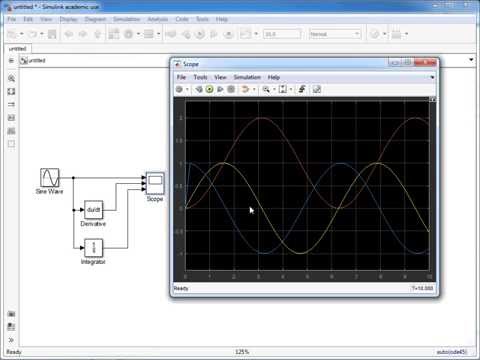The width and height of the screenshot is (480, 360).
Task: Select the Sine Wave block
Action: pyautogui.click(x=50, y=177)
